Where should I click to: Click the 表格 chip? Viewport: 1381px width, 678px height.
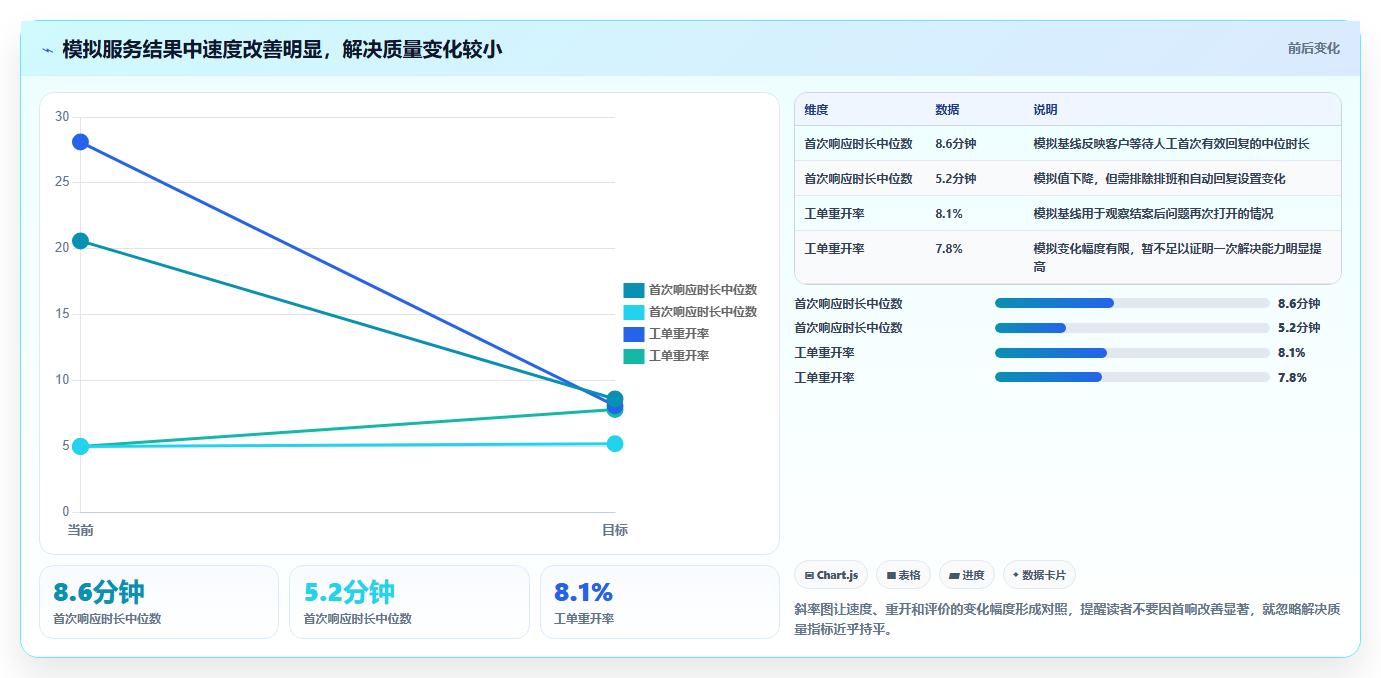pyautogui.click(x=903, y=575)
